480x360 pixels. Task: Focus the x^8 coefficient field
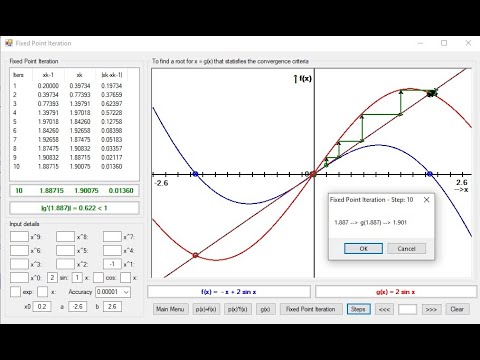tap(65, 237)
